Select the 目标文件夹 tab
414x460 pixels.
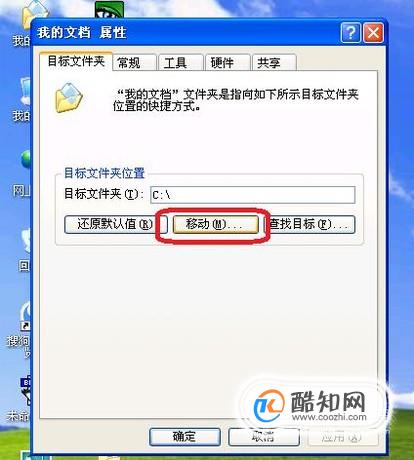point(76,61)
